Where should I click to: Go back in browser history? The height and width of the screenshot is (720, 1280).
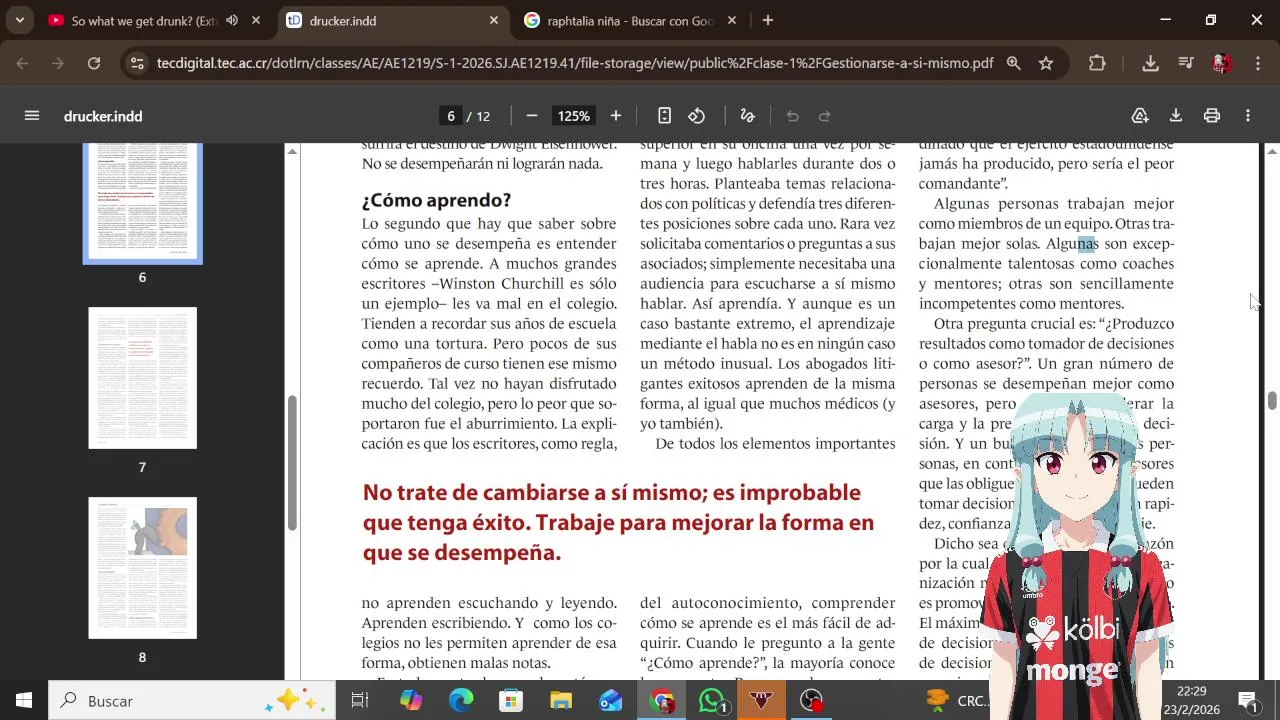22,63
